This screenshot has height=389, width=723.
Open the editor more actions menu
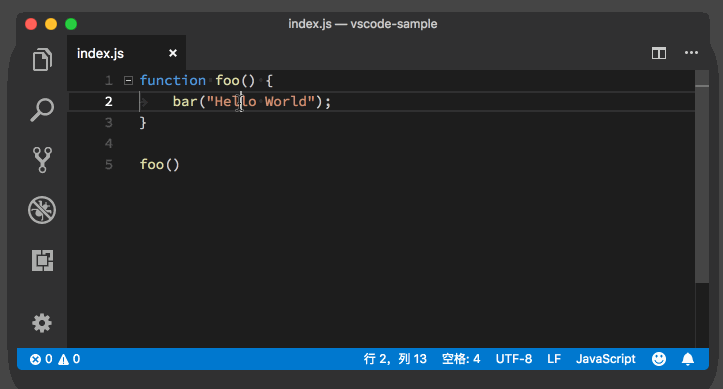[x=691, y=53]
